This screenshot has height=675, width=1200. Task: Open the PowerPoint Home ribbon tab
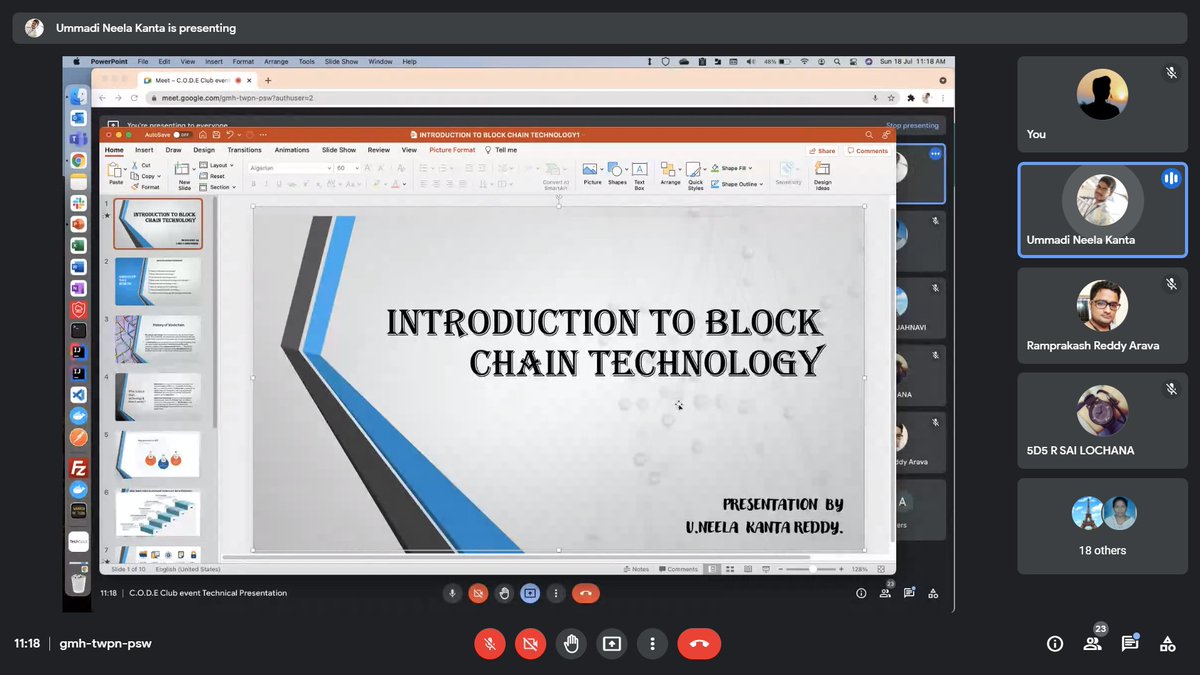pyautogui.click(x=115, y=150)
